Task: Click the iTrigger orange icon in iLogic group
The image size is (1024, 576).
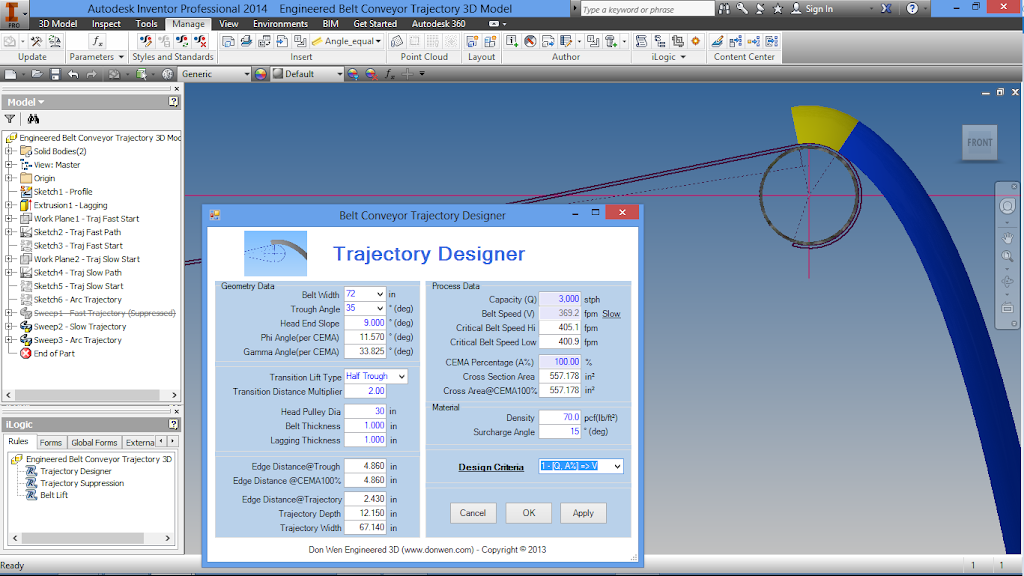Action: tap(696, 41)
